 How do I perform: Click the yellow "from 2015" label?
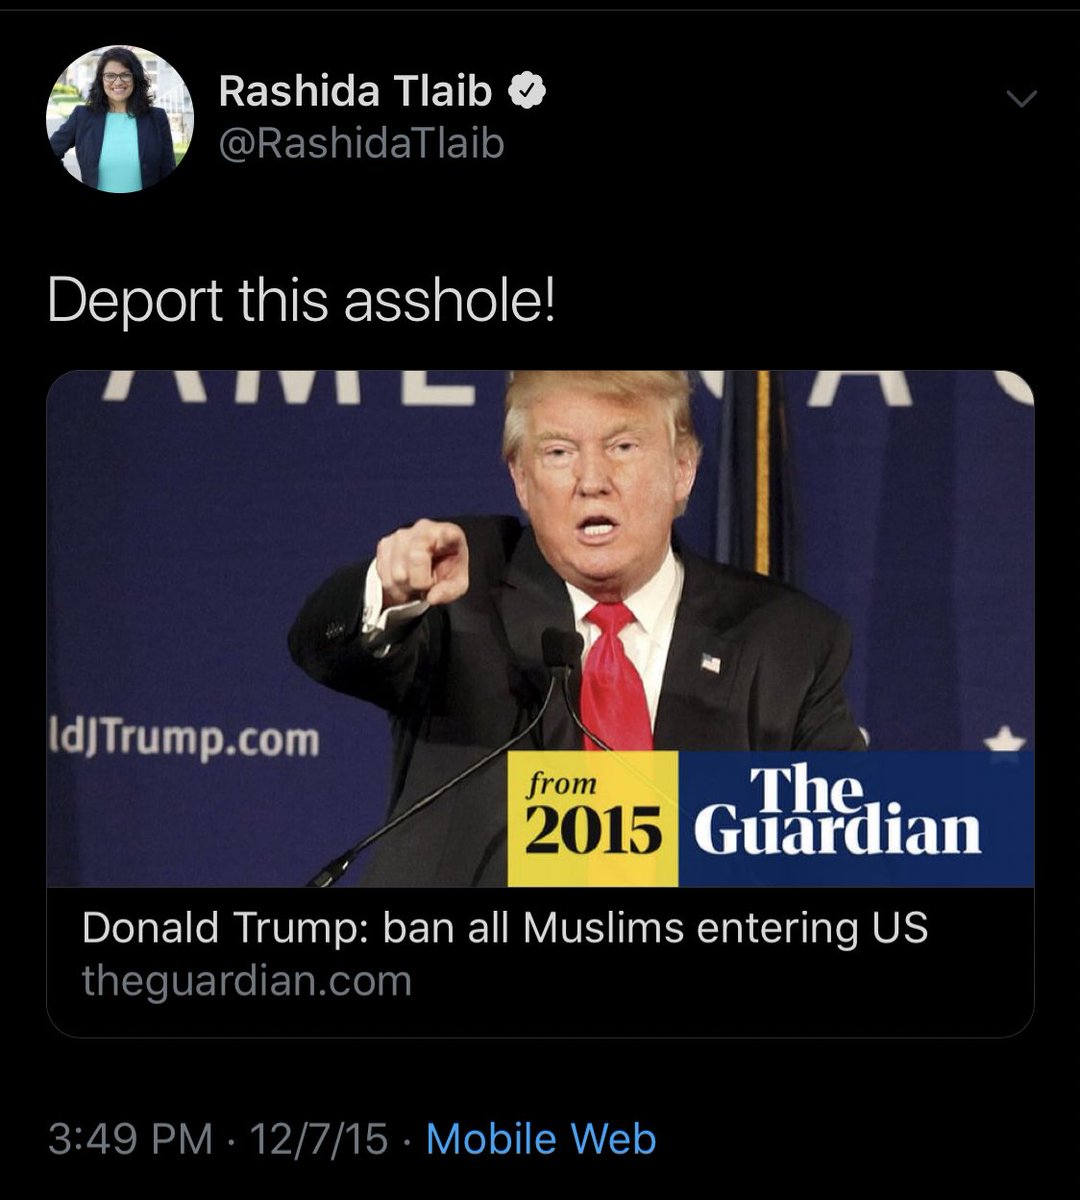tap(593, 819)
